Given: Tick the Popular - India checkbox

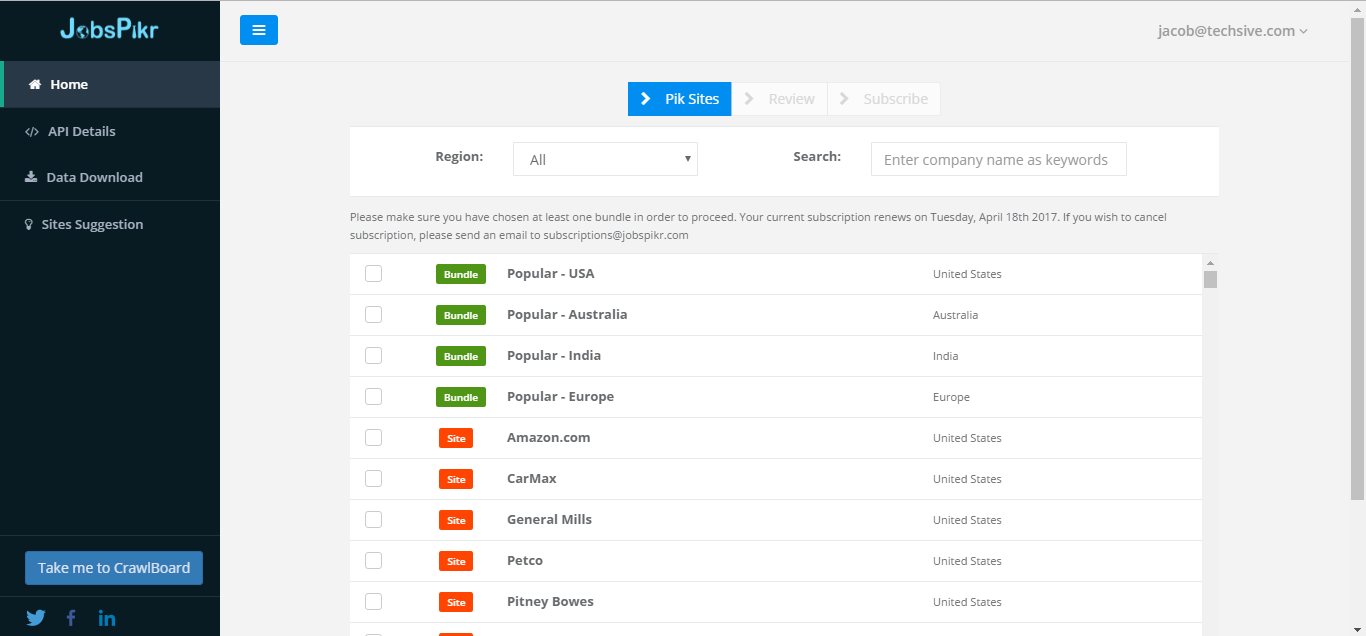Looking at the screenshot, I should [373, 356].
